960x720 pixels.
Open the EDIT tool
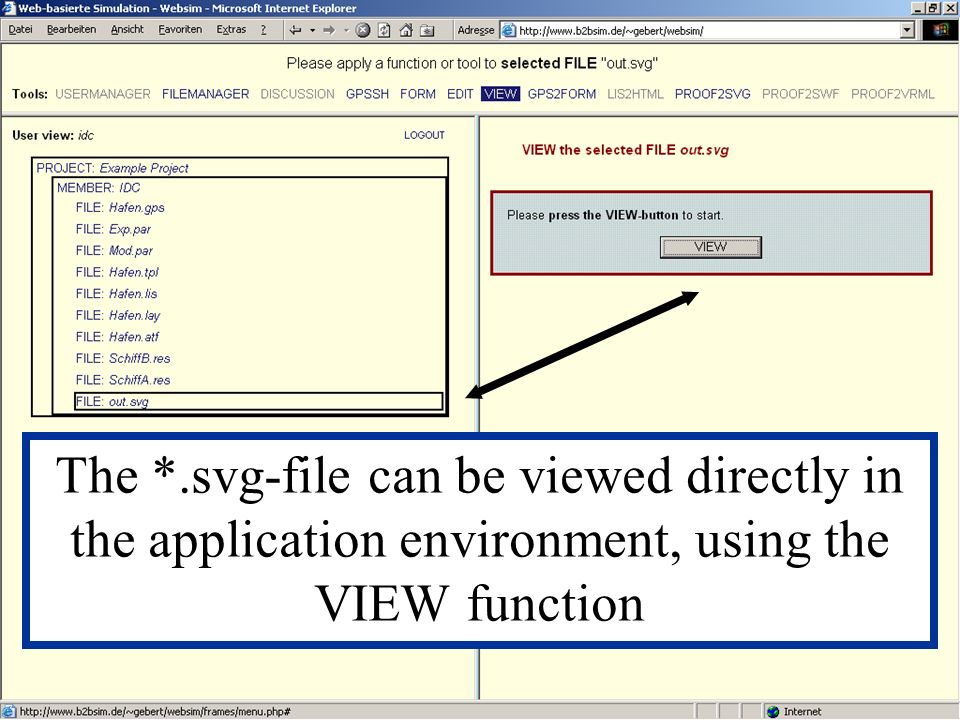[460, 94]
